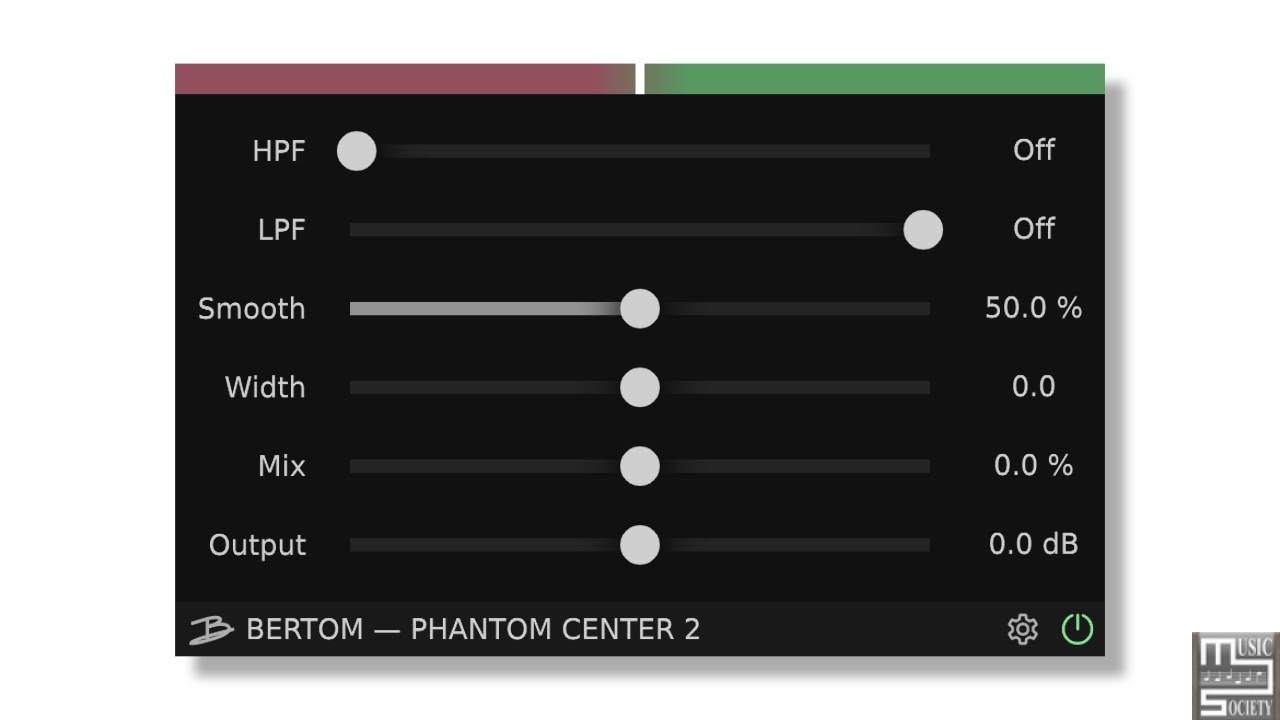Click the Mix slider knob

coord(640,466)
